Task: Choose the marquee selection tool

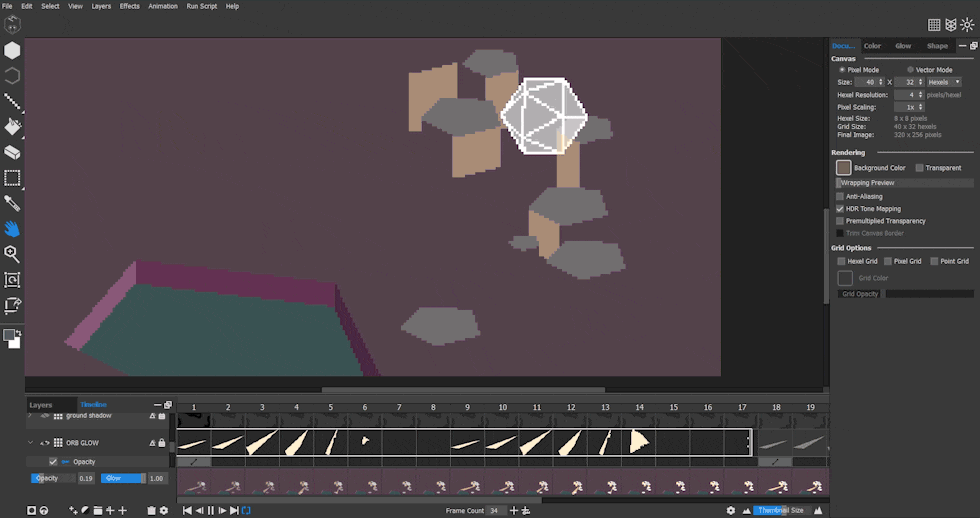Action: click(x=12, y=178)
